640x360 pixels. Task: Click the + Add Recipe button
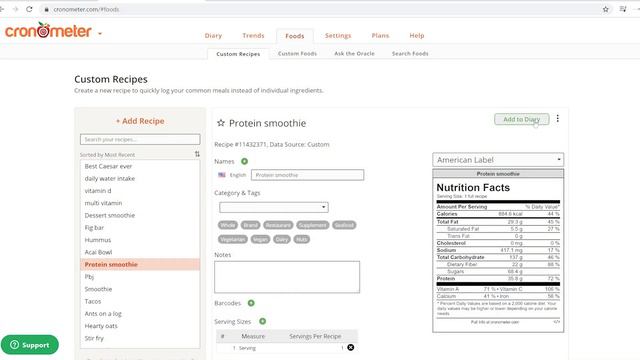140,121
